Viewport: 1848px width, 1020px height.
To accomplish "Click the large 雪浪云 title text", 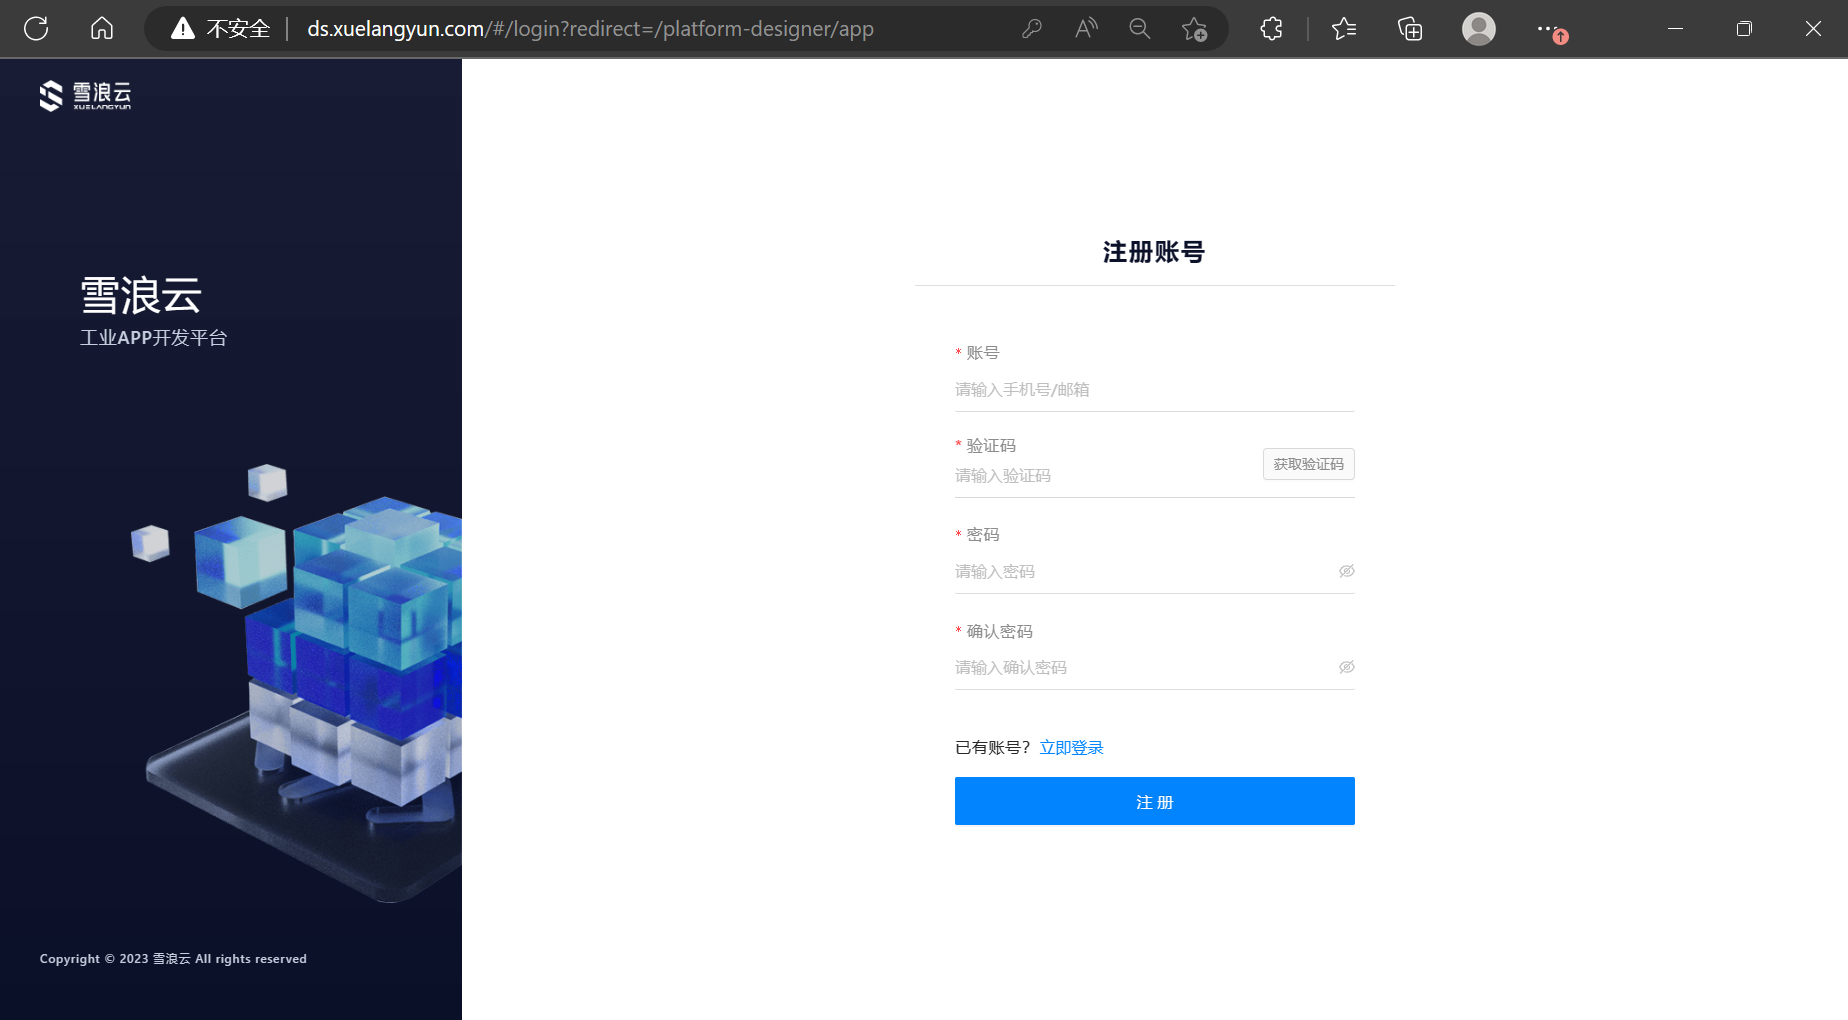I will pyautogui.click(x=141, y=296).
